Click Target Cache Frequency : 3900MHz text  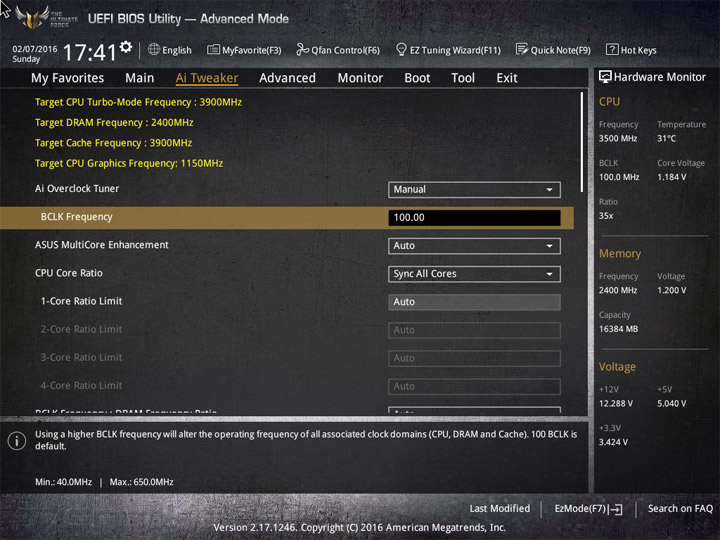tap(113, 143)
